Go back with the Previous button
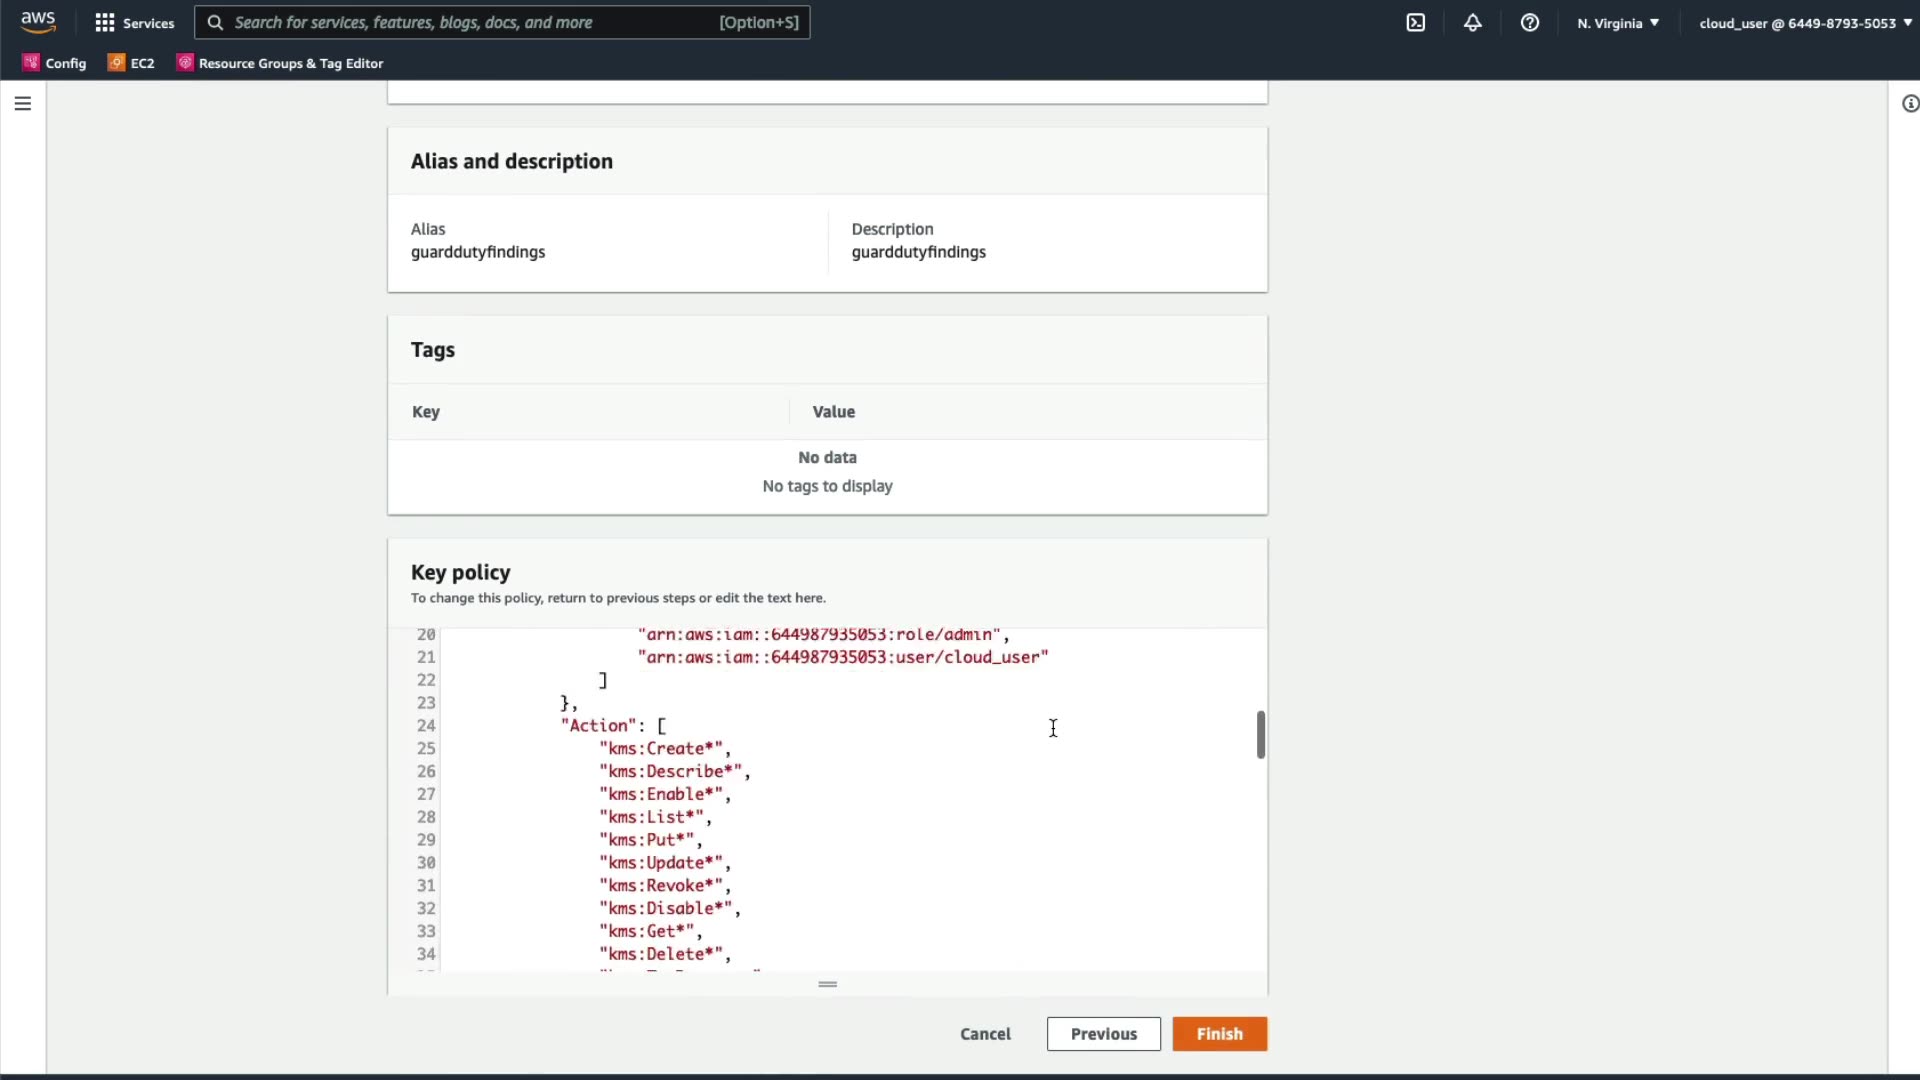 [x=1103, y=1034]
